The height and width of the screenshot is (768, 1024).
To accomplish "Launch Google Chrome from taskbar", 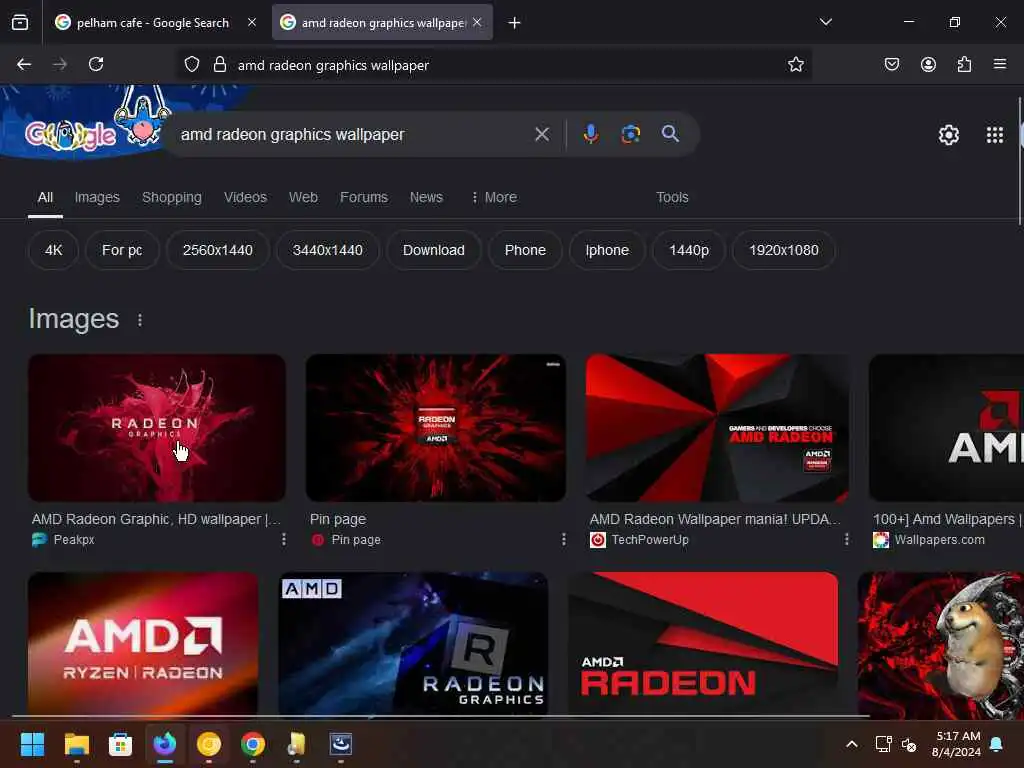I will click(253, 744).
